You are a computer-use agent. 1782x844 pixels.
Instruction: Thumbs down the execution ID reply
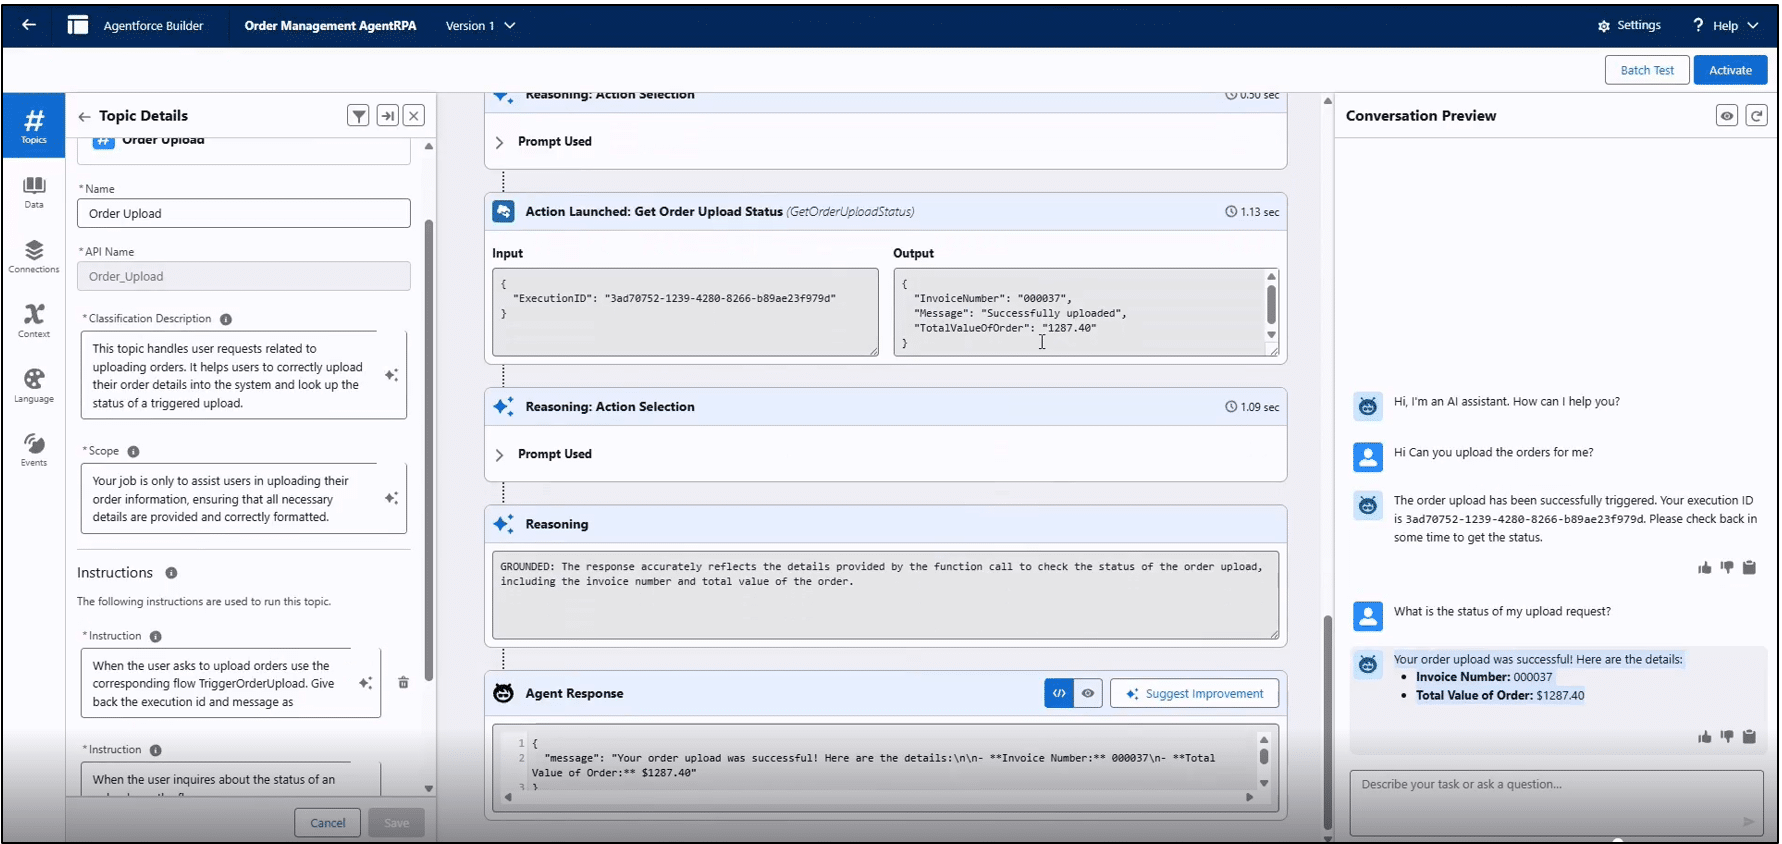(x=1727, y=568)
